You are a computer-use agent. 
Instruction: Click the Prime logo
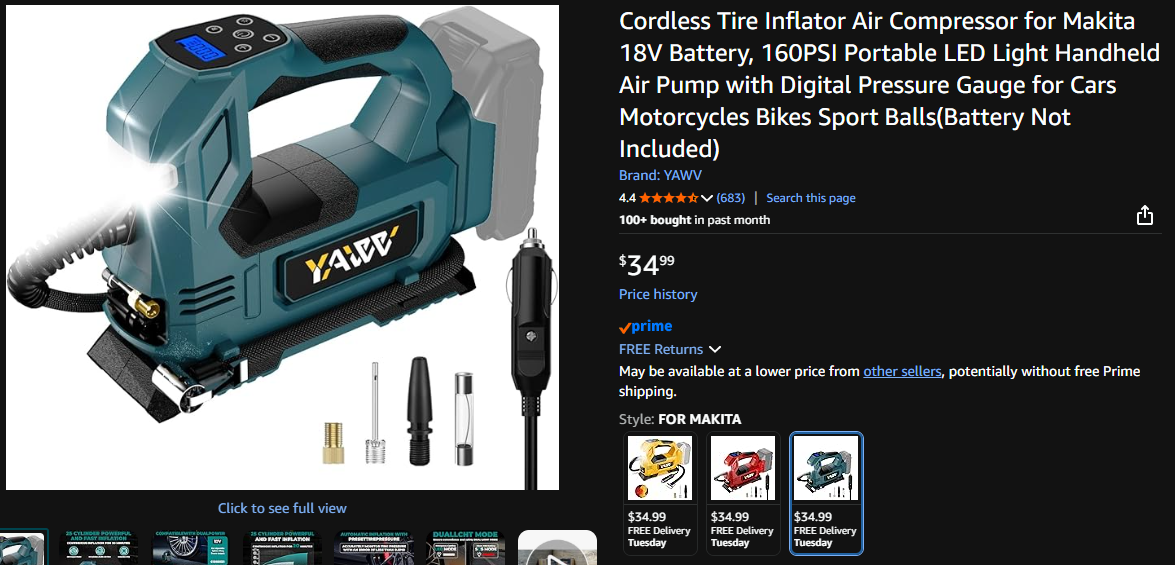click(645, 327)
